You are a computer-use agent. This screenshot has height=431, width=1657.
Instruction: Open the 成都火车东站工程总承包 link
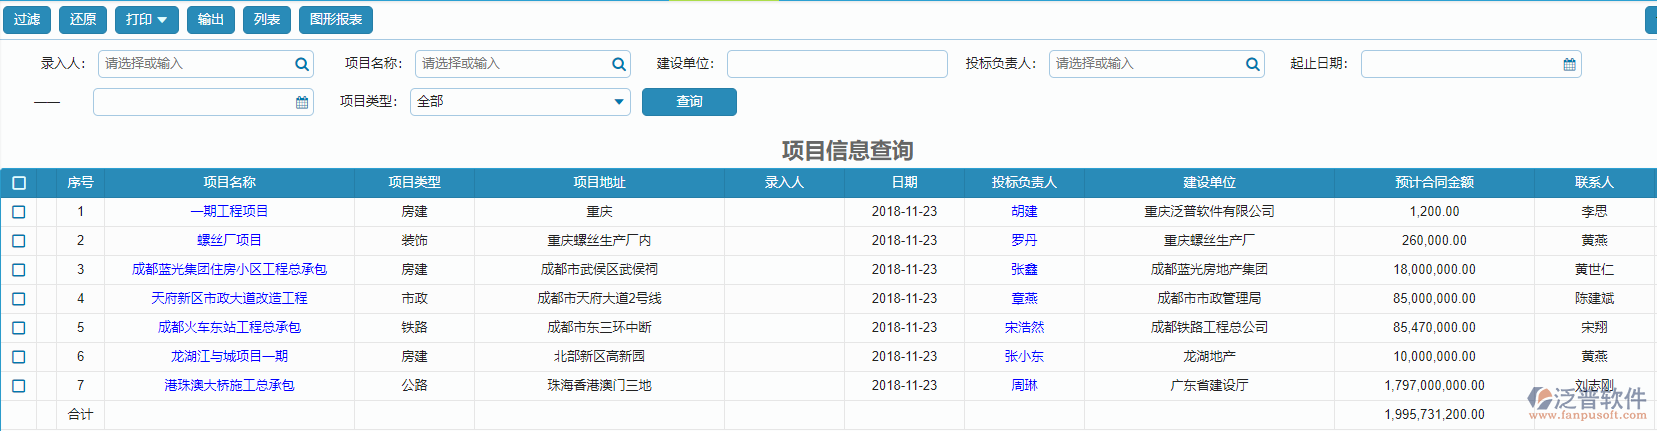(x=229, y=328)
